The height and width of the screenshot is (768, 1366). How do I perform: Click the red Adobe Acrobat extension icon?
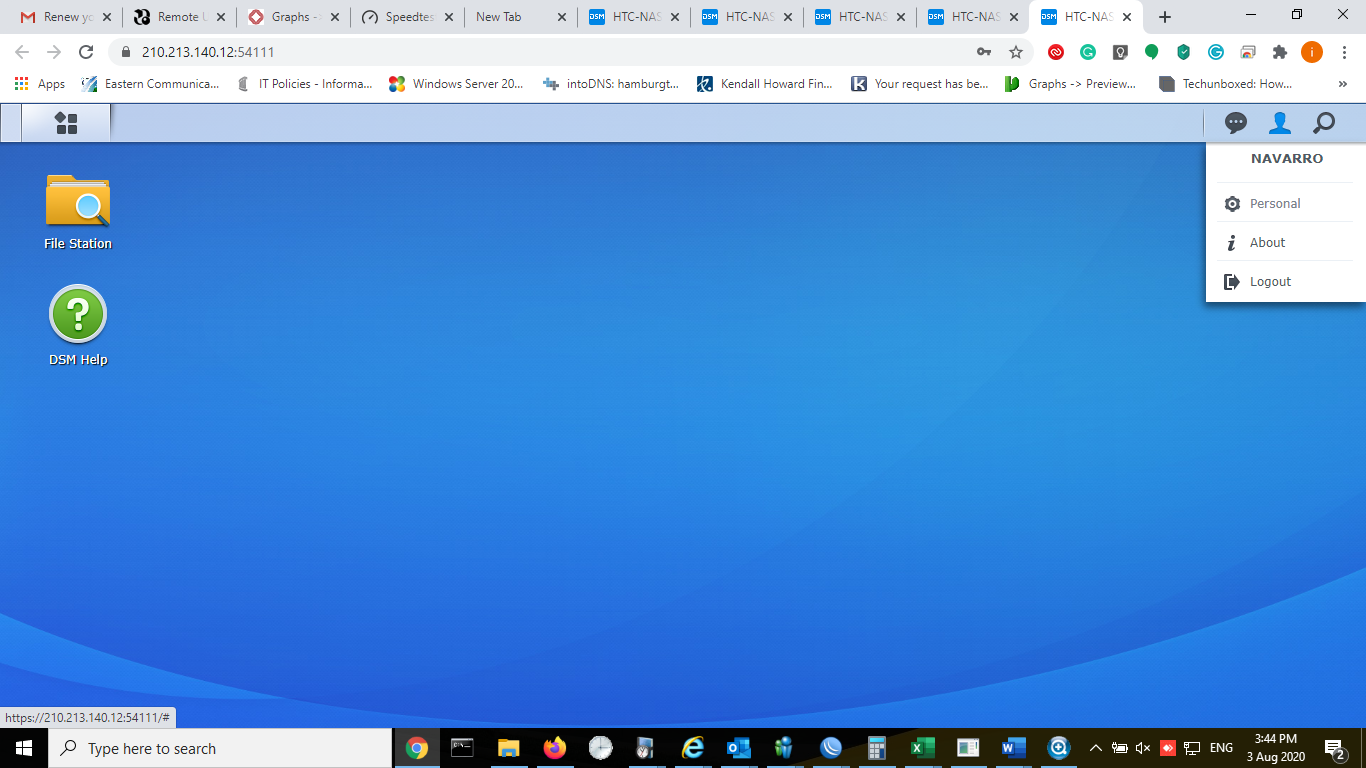point(1056,52)
